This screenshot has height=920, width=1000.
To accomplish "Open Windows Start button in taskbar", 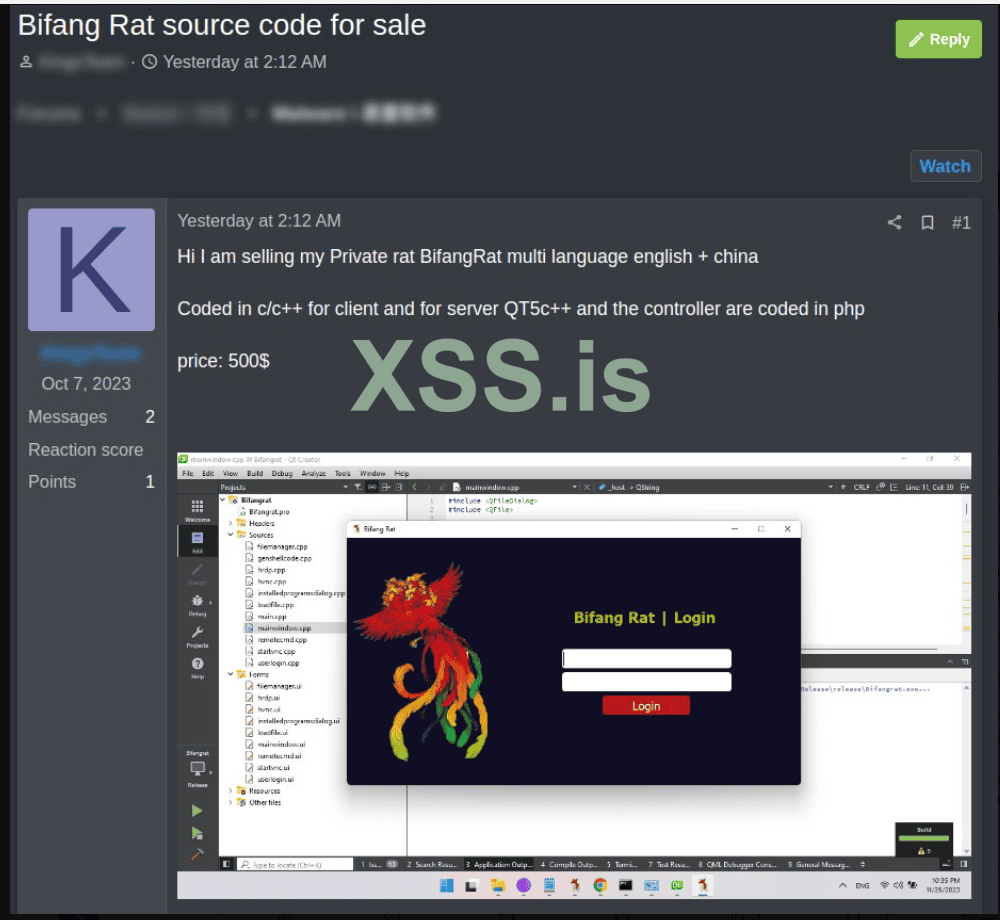I will [x=446, y=885].
